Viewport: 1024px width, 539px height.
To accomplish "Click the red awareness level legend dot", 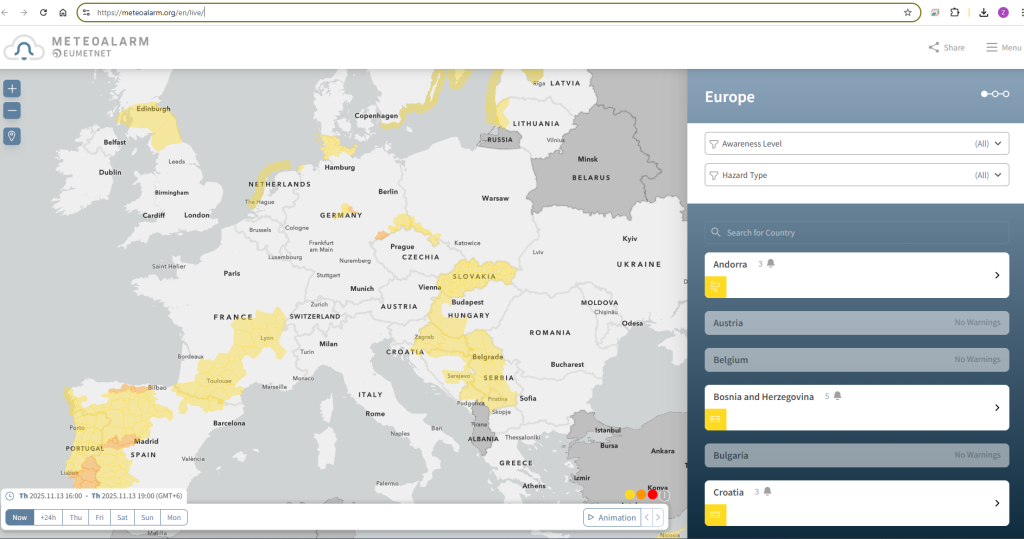I will pos(653,494).
